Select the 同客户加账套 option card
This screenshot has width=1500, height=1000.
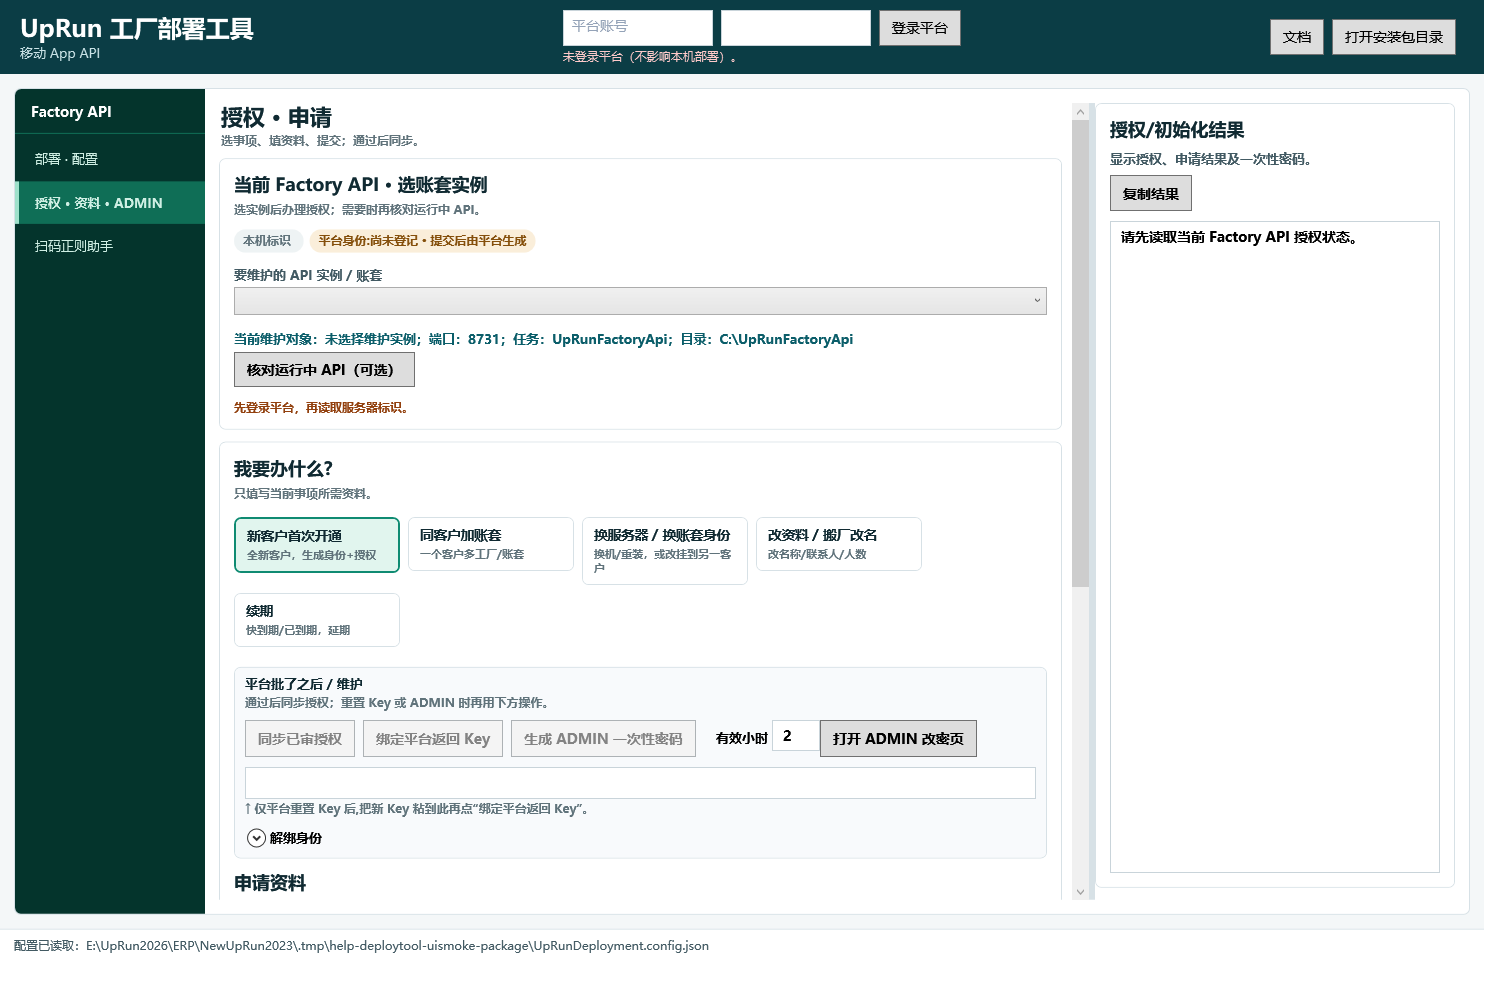point(491,544)
